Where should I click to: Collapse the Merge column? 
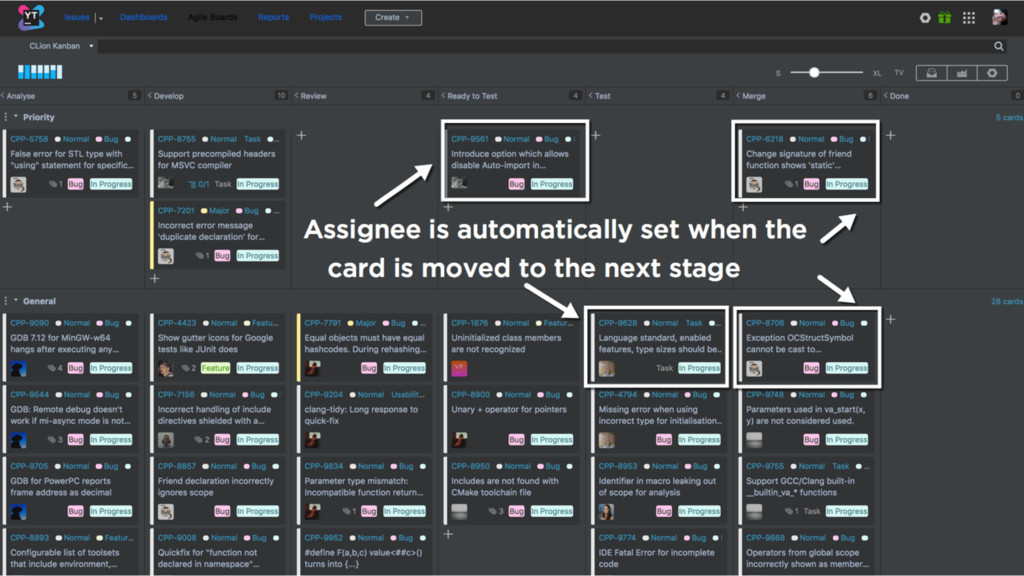click(x=738, y=95)
